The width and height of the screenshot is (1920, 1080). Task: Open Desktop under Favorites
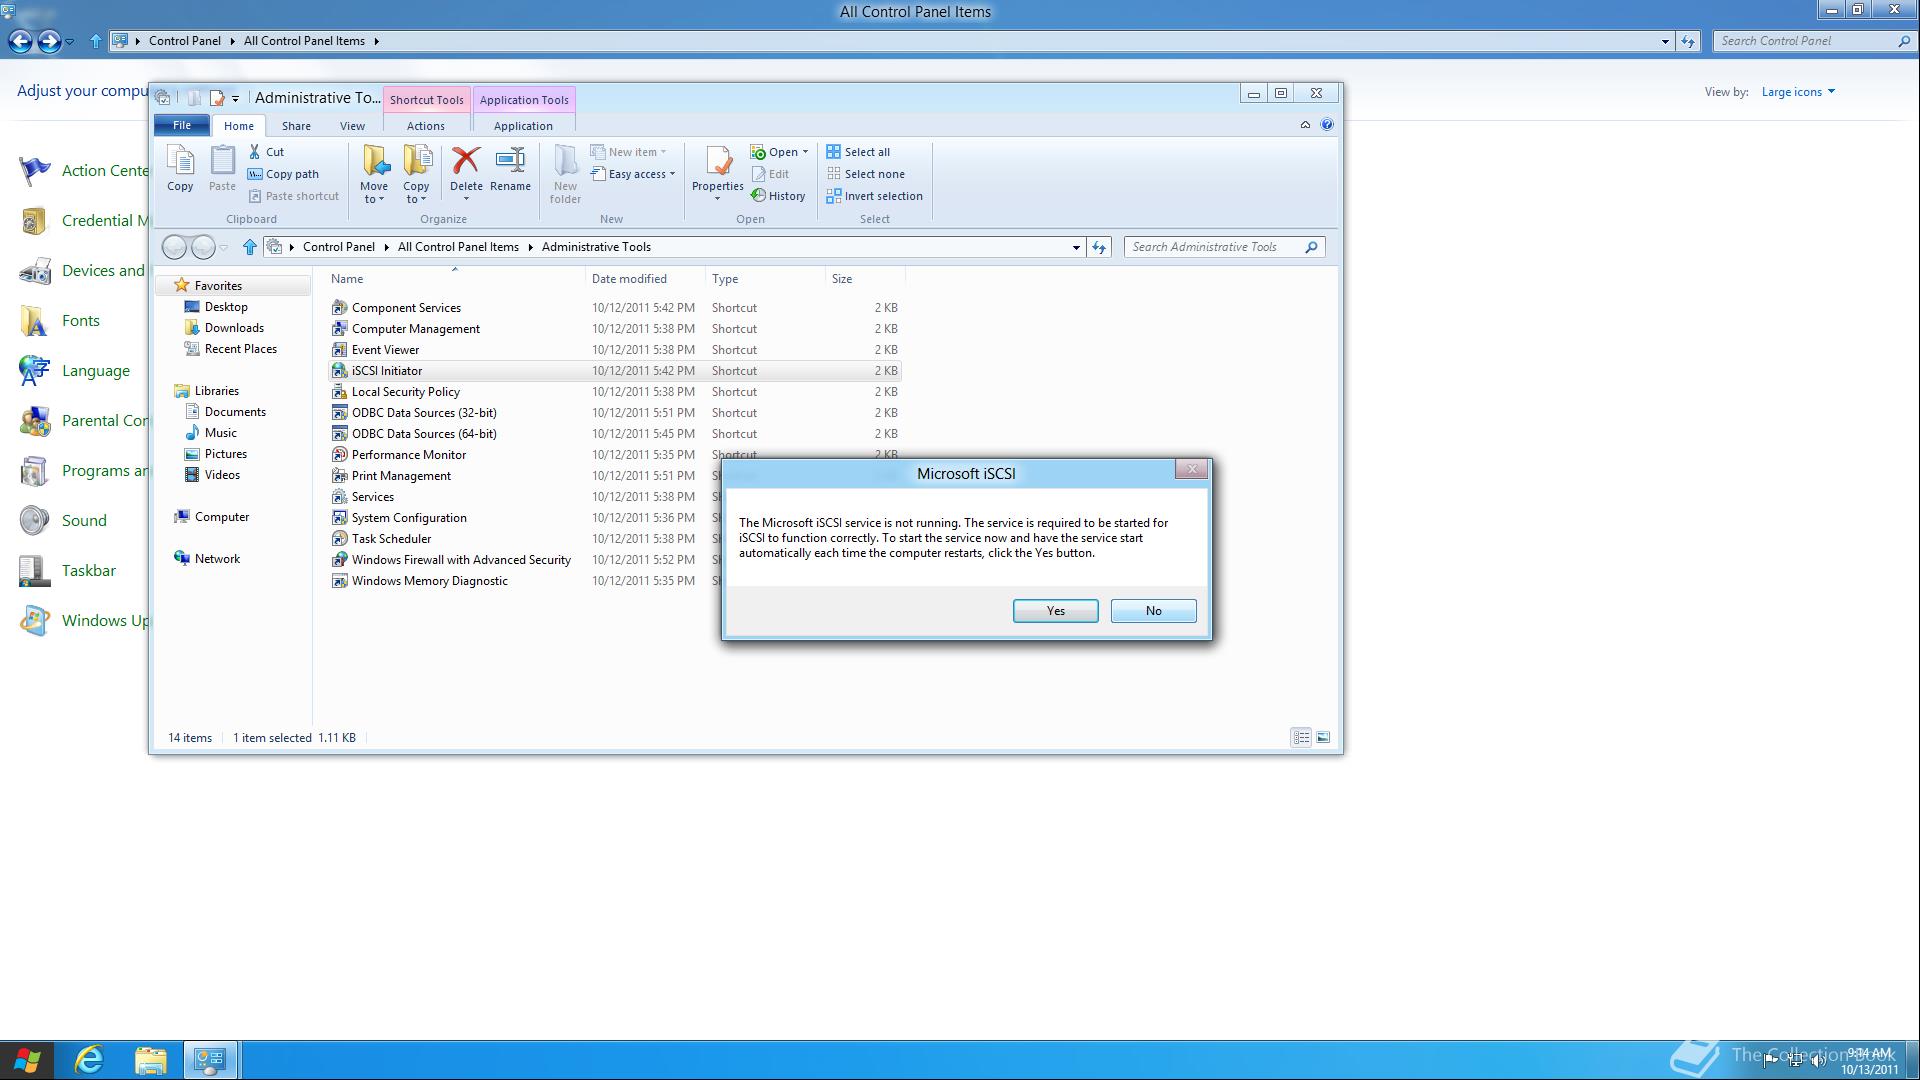click(226, 307)
